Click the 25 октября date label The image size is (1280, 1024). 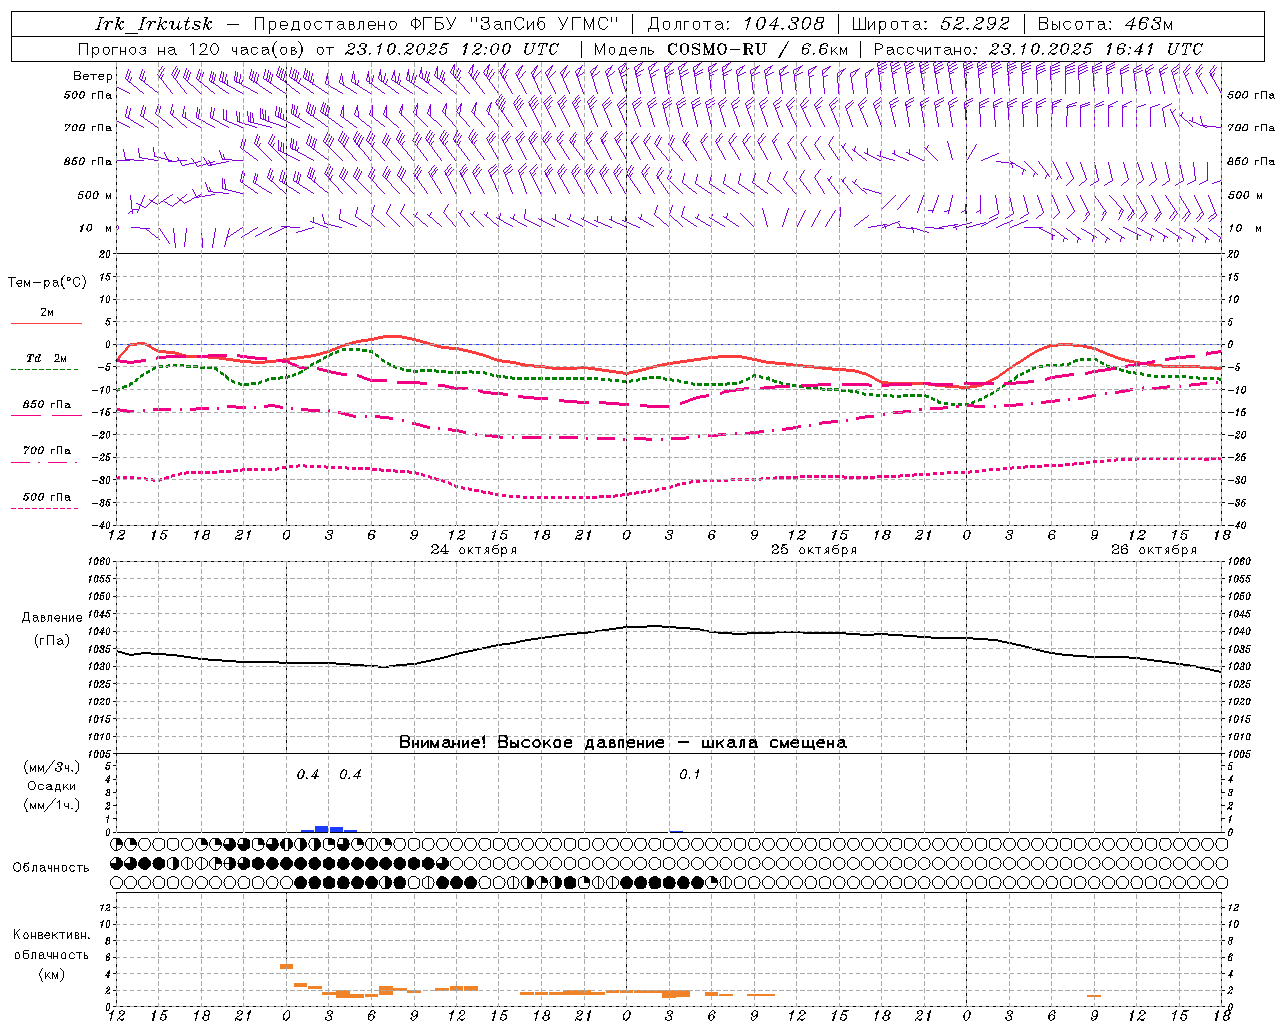pos(813,550)
